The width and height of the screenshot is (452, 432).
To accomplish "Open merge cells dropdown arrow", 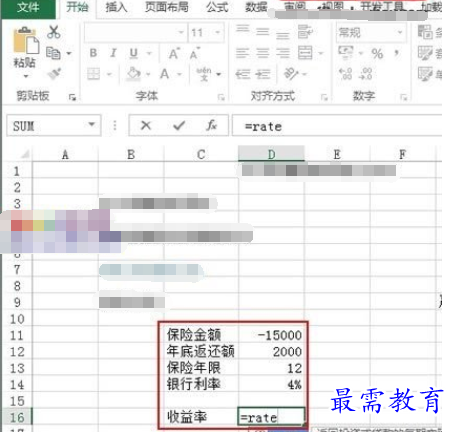I will coord(321,53).
